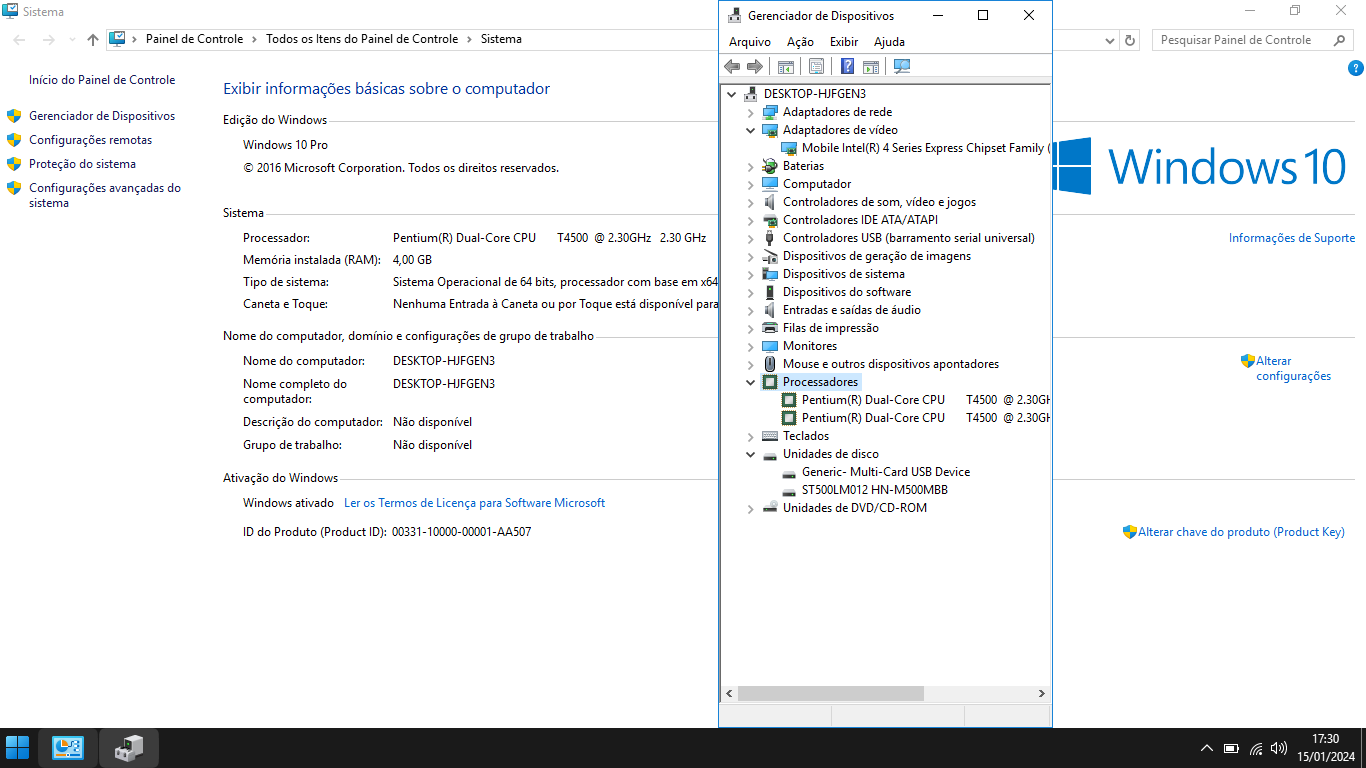Click Todos os Itens do Painel de Controle breadcrumb

tap(362, 40)
